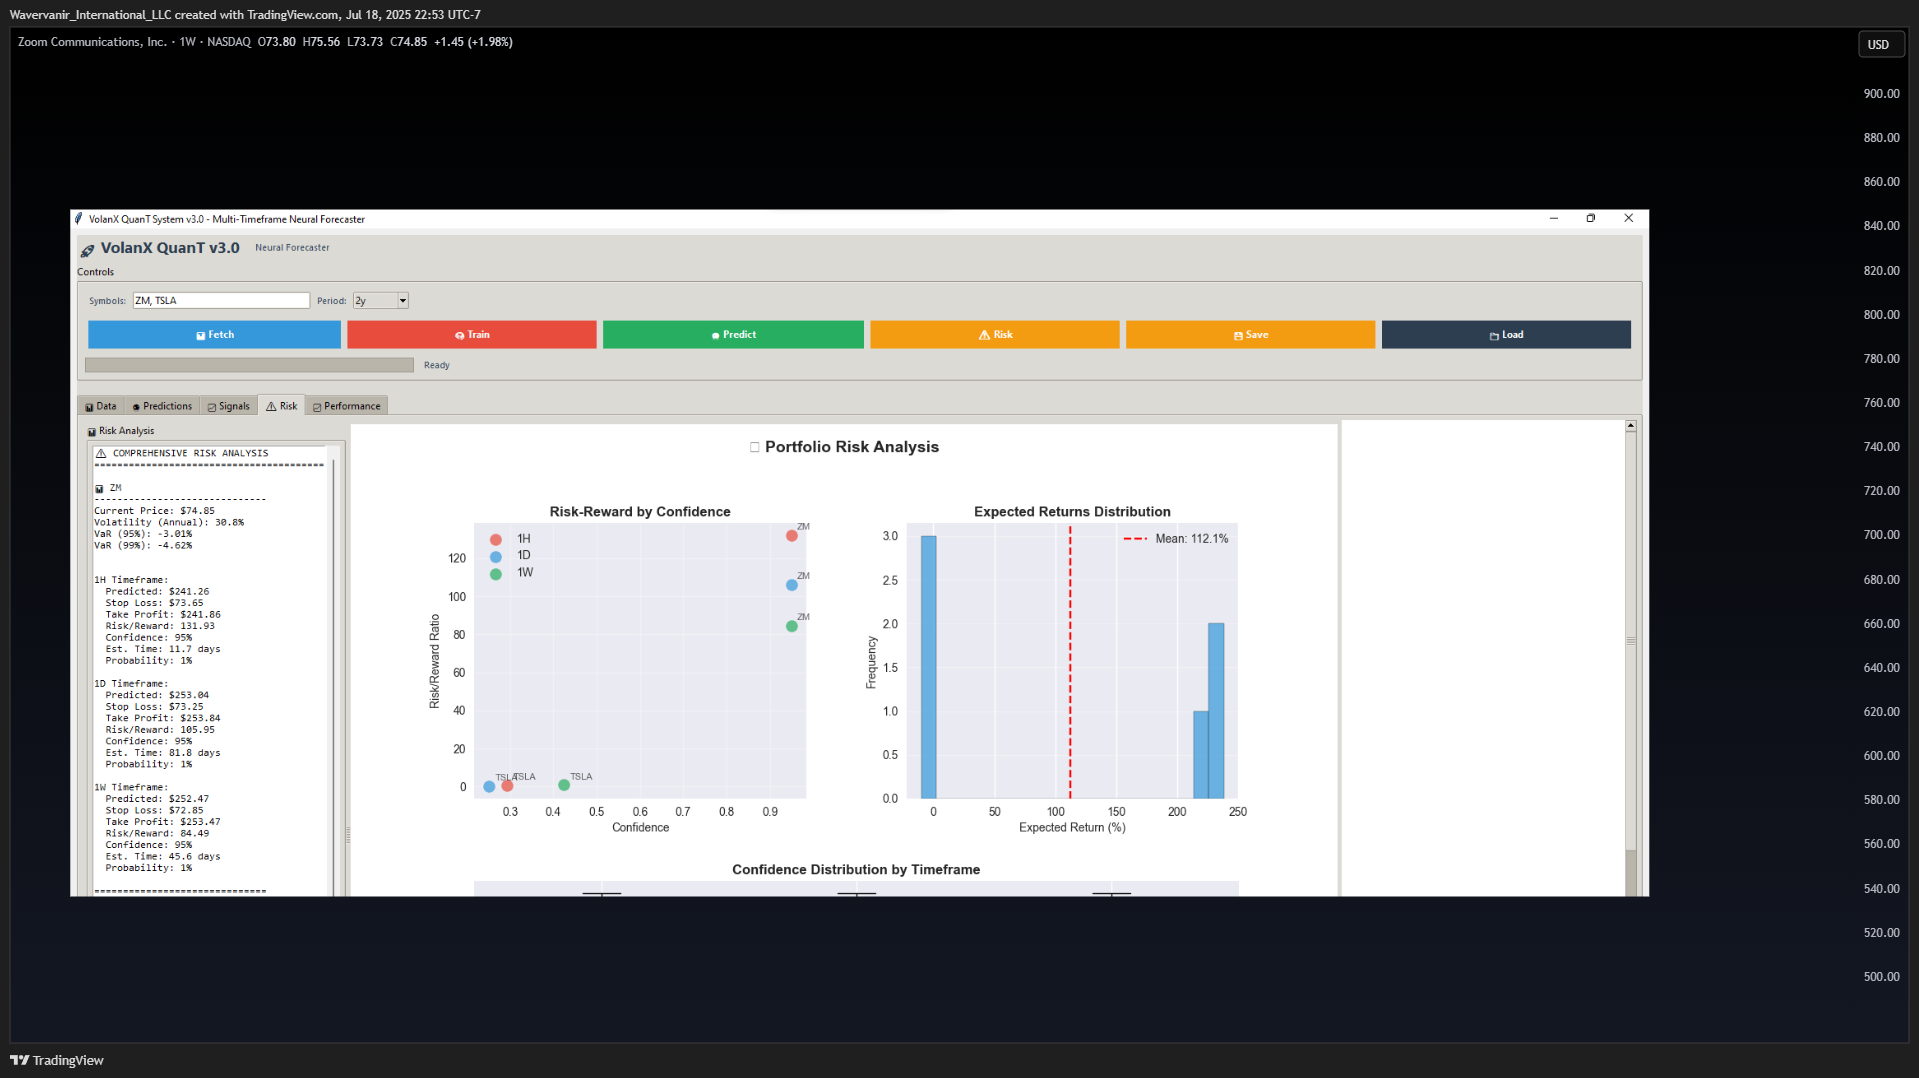Focus the Symbols input field
Screen dimensions: 1919x1078
[x=221, y=300]
